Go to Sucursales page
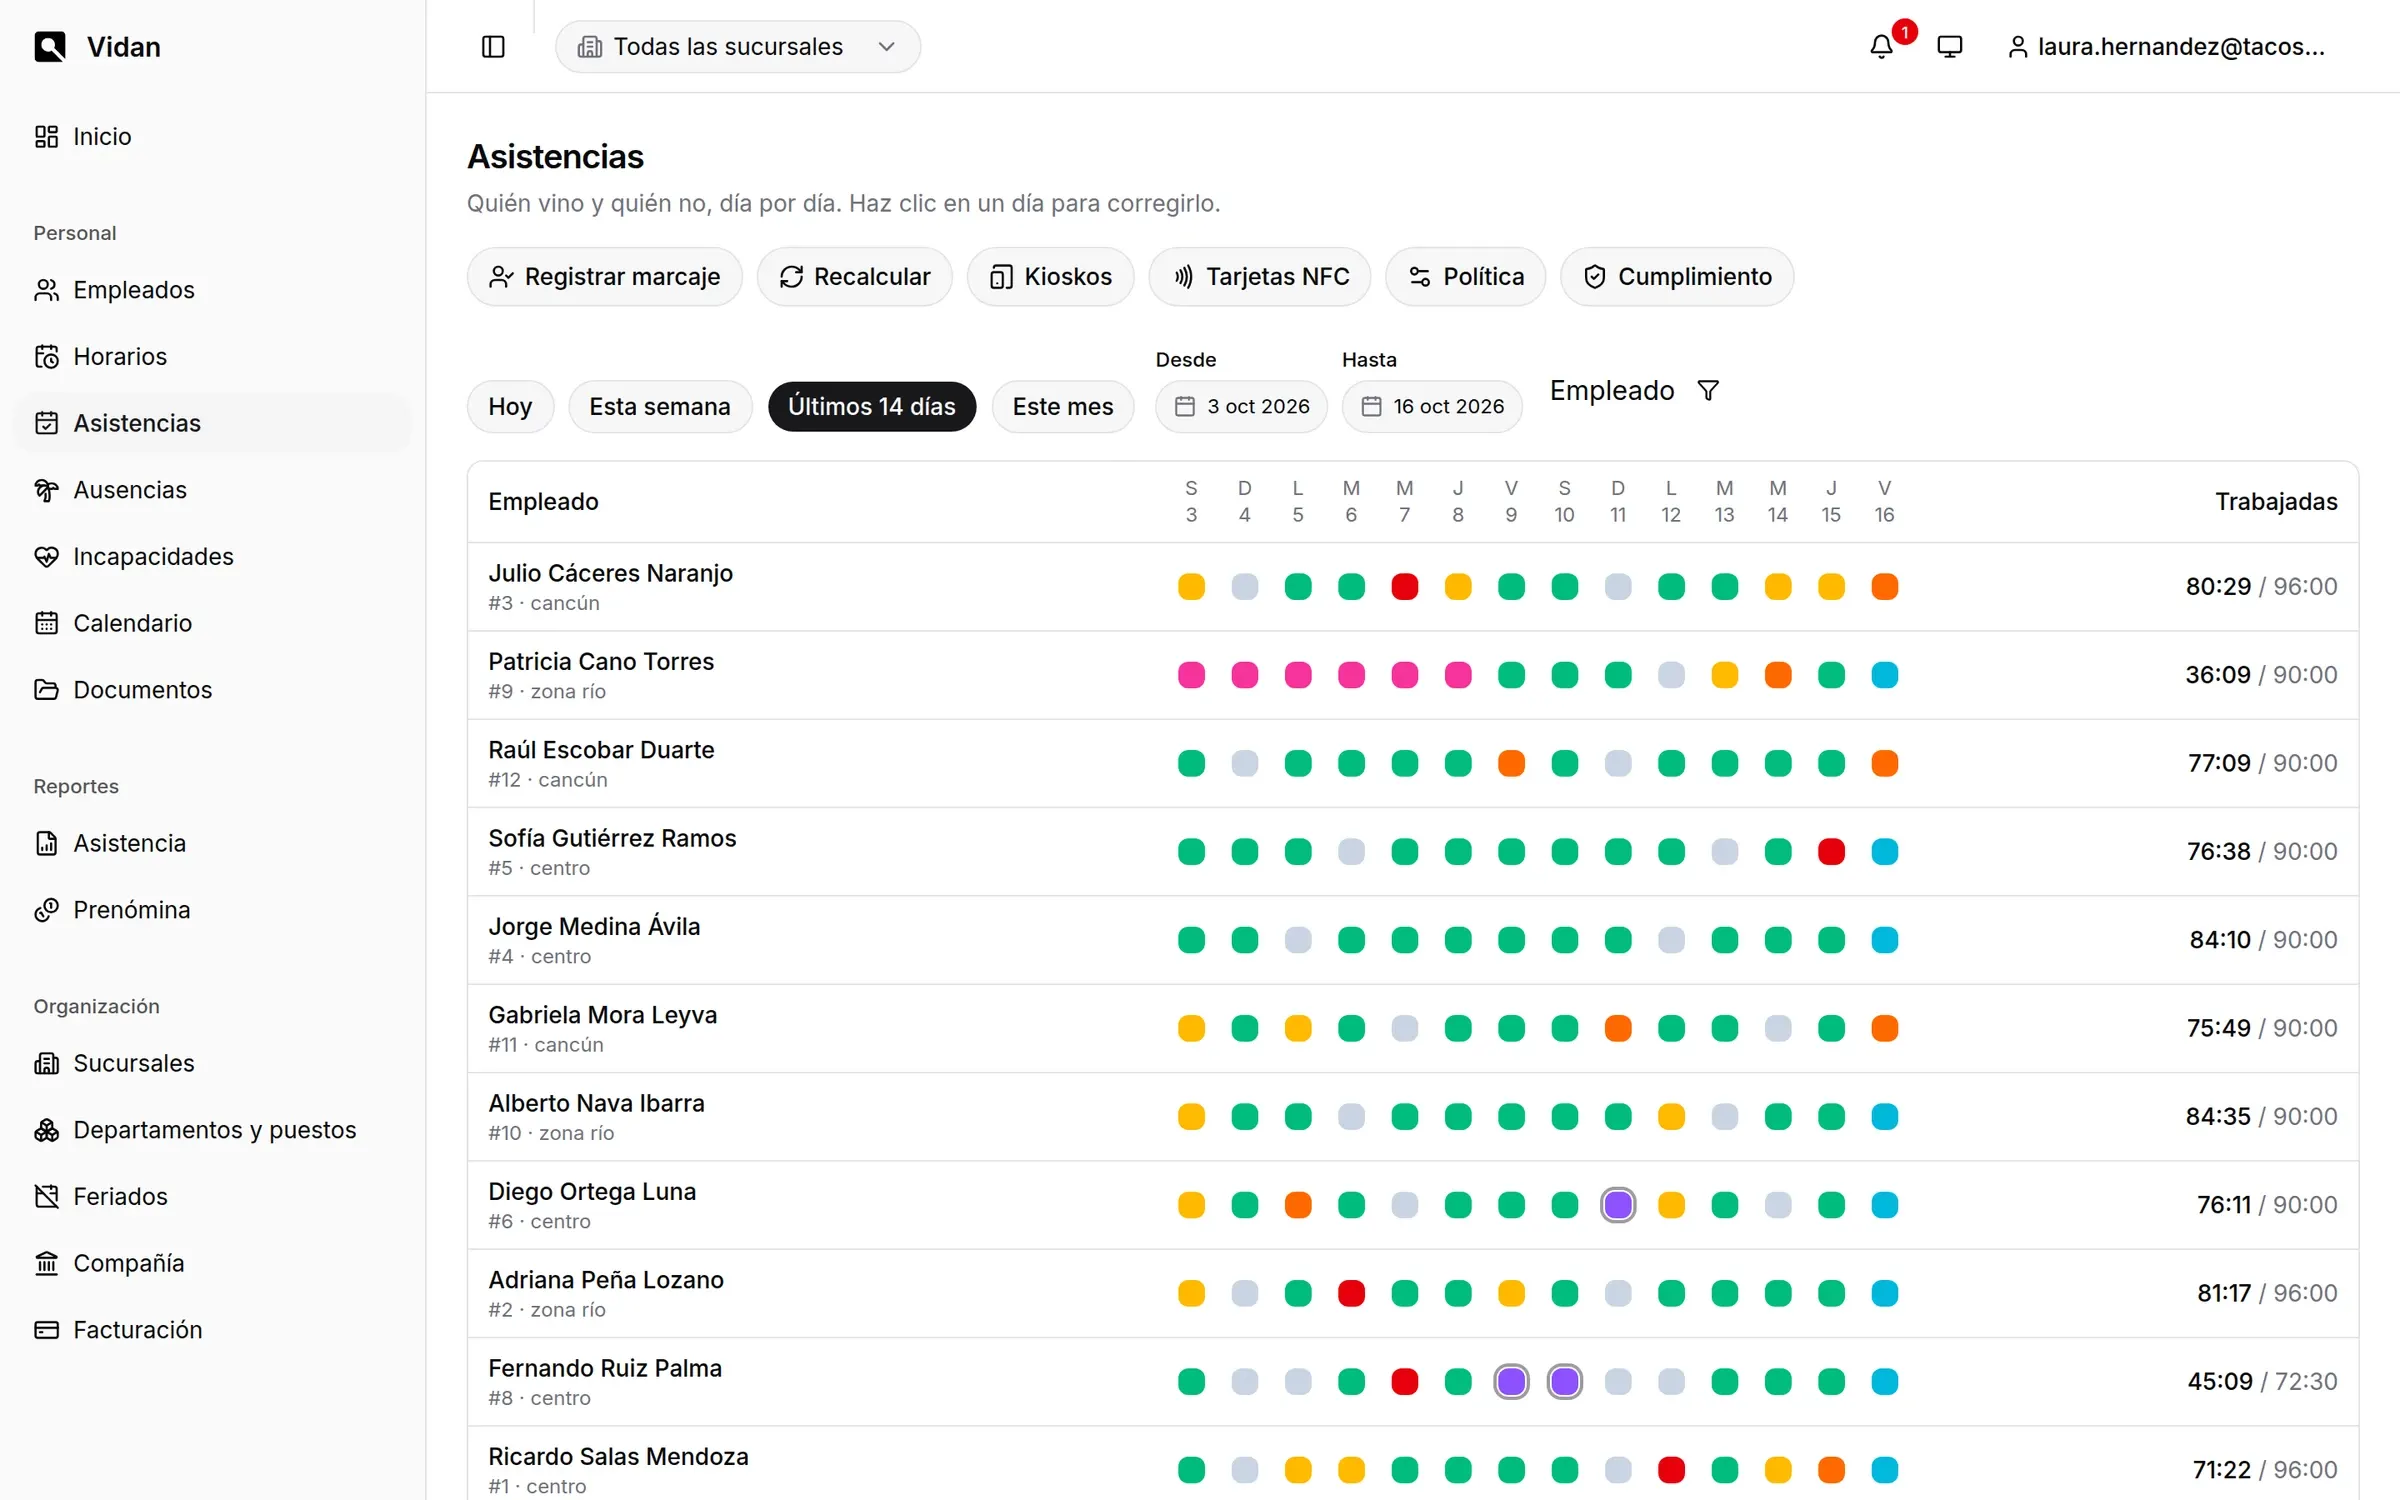 click(x=212, y=1063)
